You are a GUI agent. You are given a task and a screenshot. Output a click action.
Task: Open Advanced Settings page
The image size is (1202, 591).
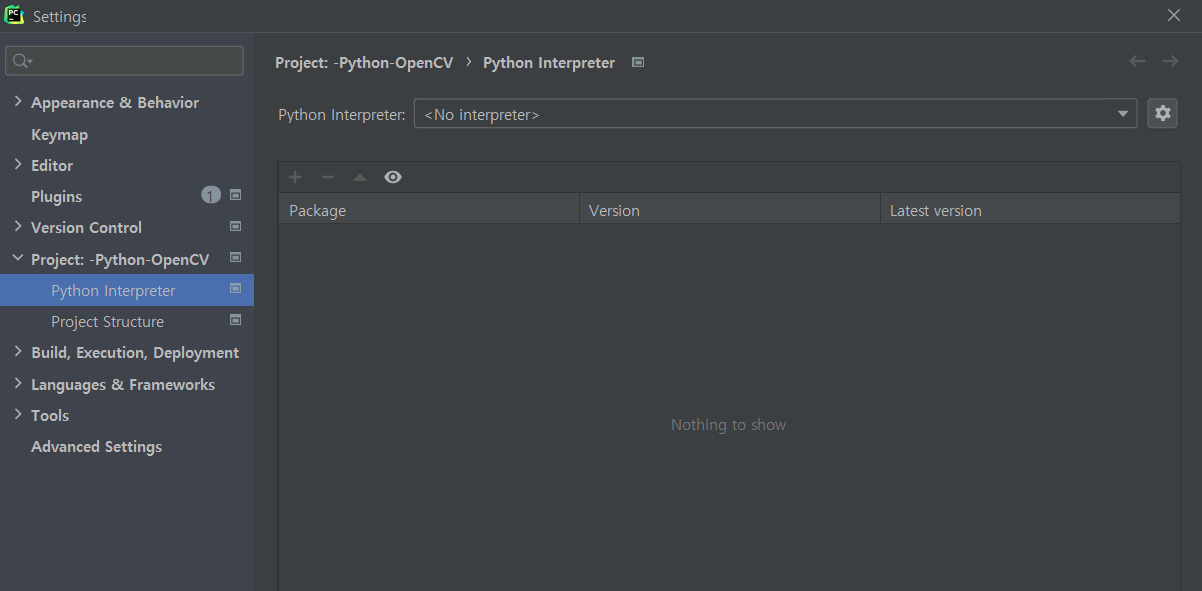tap(96, 447)
